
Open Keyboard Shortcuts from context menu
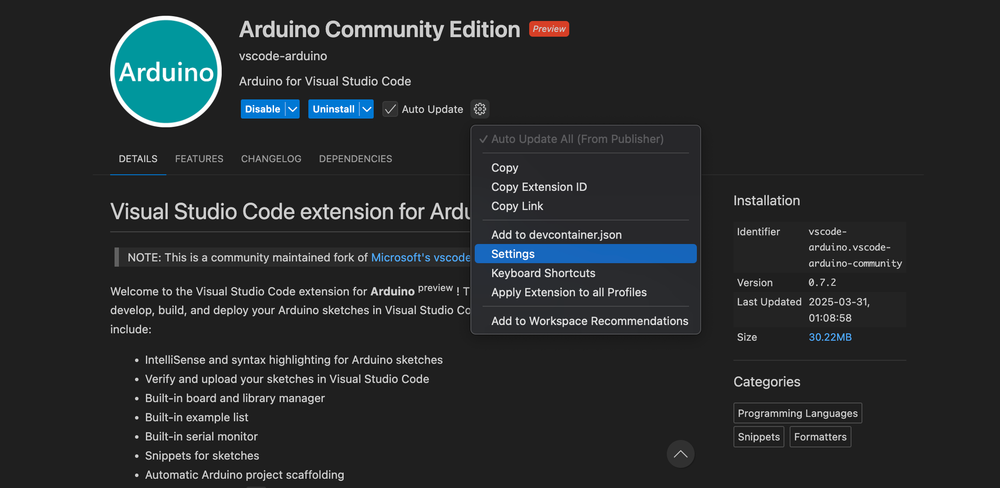[543, 273]
